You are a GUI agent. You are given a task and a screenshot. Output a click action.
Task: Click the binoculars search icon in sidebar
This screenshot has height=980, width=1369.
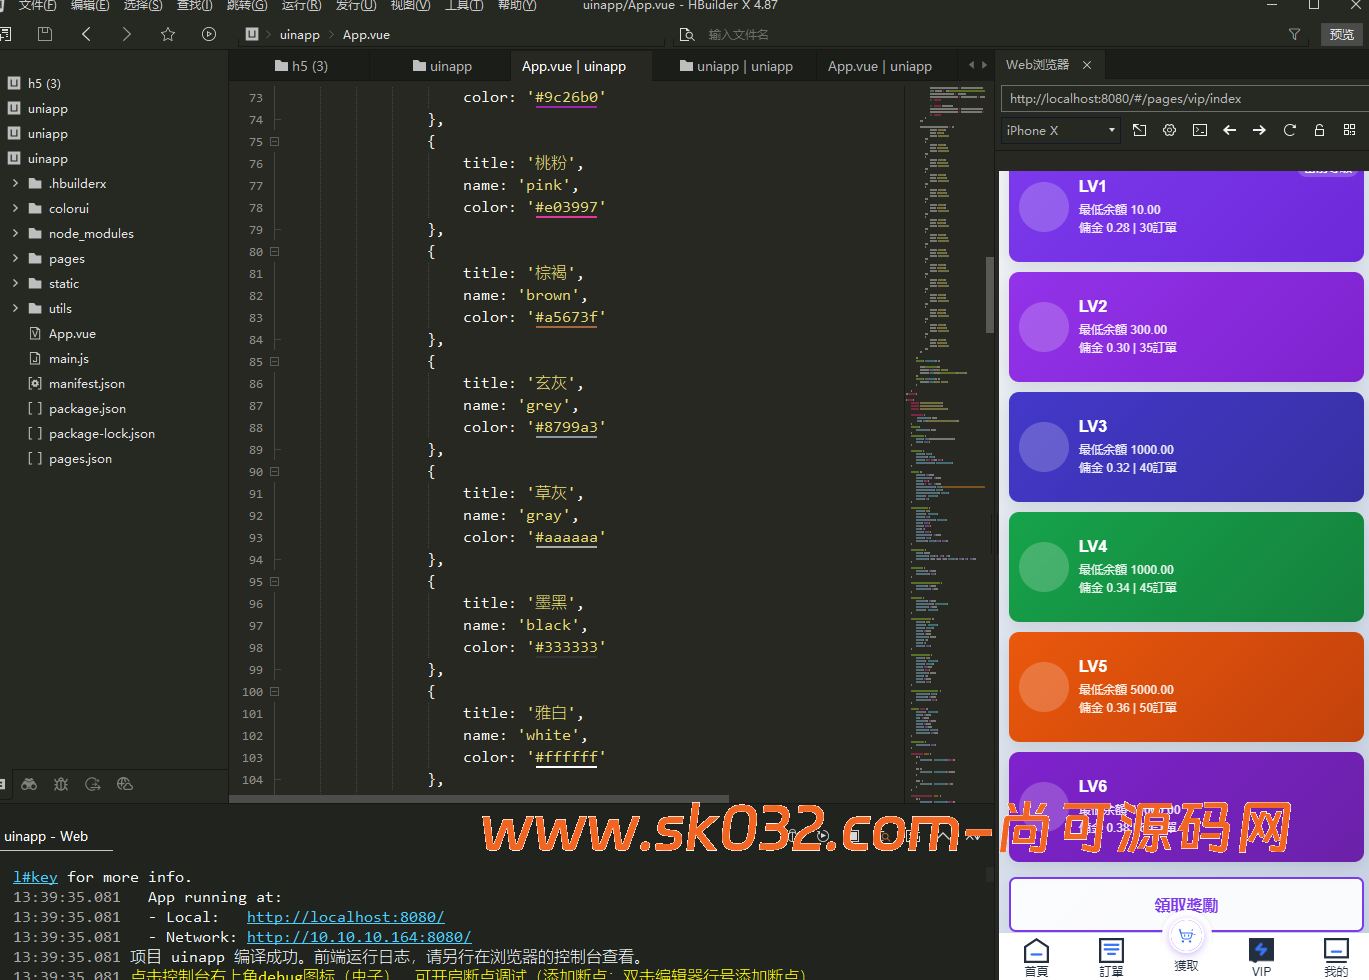pyautogui.click(x=29, y=784)
